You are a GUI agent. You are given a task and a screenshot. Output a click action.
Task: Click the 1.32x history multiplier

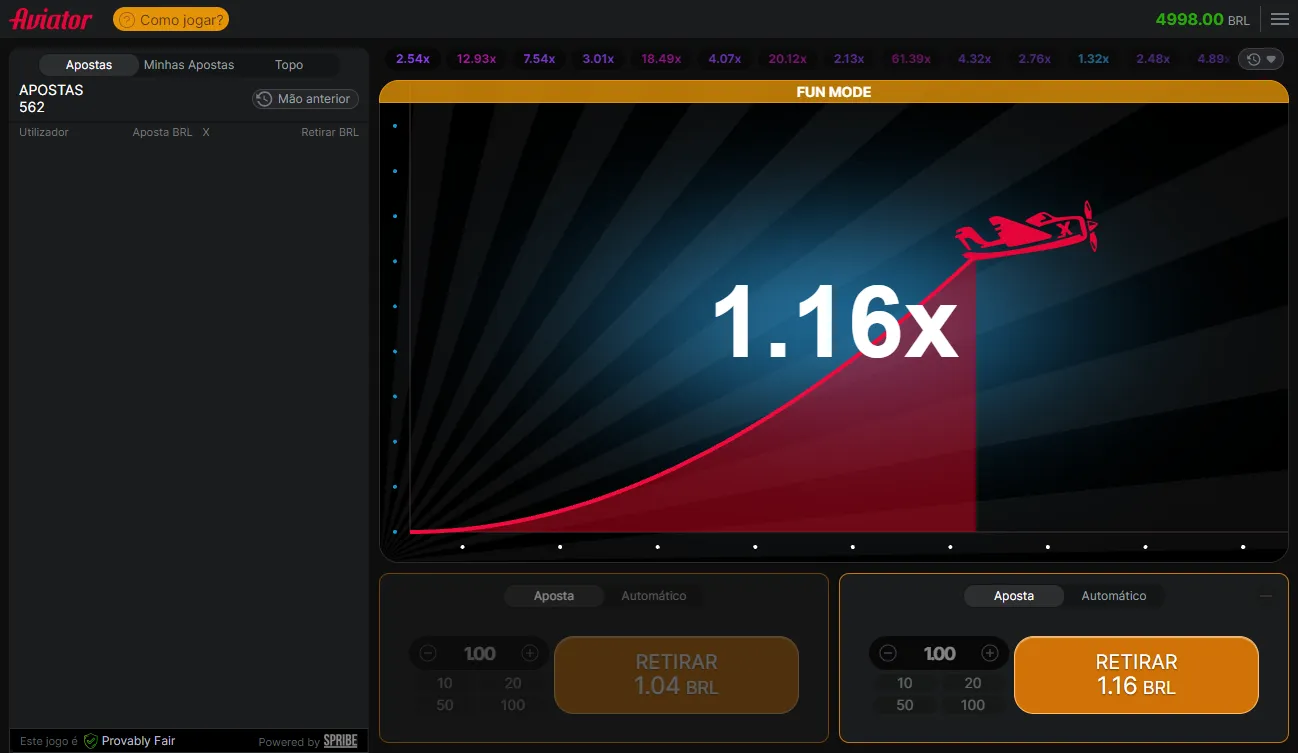pyautogui.click(x=1093, y=59)
